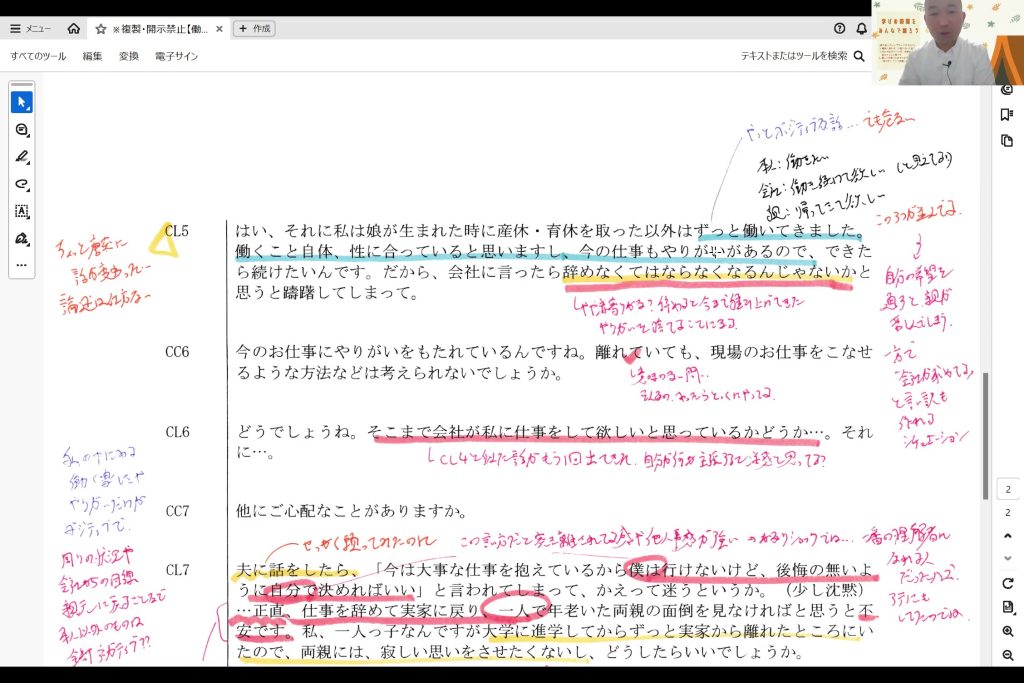Select the text box tool

tap(21, 211)
